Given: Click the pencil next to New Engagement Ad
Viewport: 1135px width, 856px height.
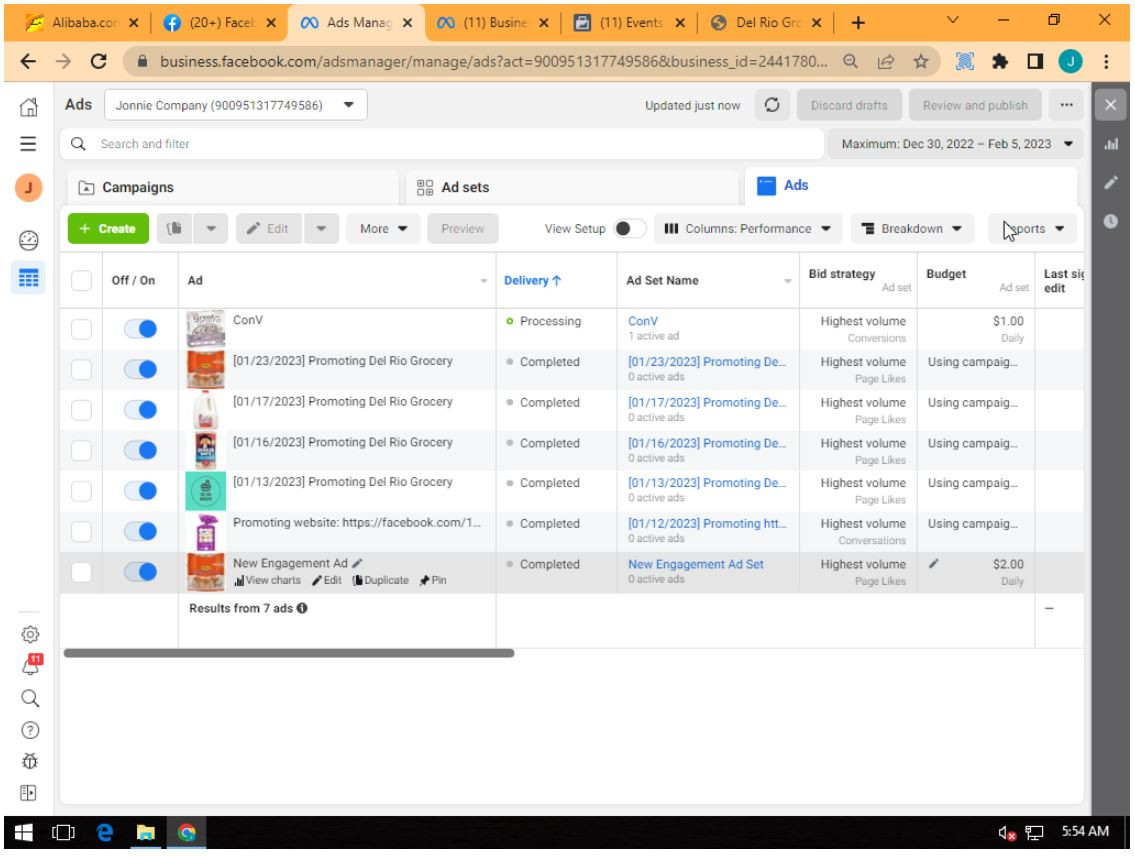Looking at the screenshot, I should [x=358, y=563].
